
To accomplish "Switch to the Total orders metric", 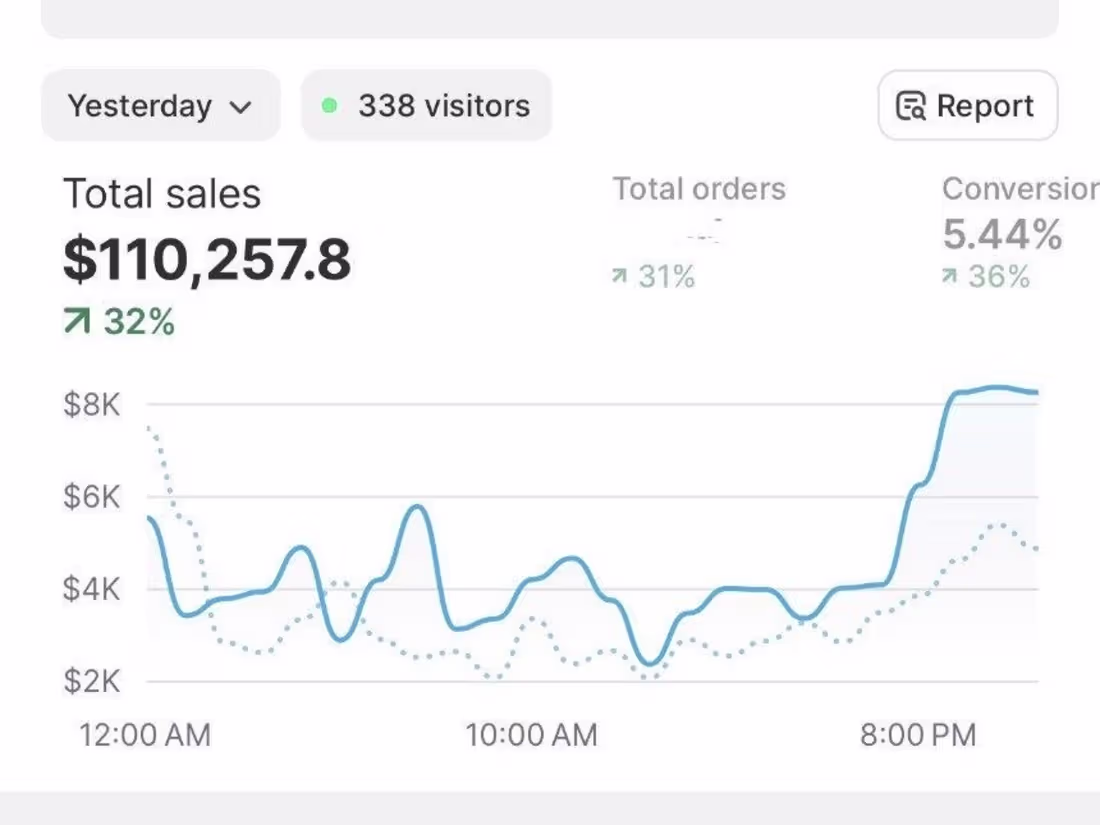I will (699, 189).
